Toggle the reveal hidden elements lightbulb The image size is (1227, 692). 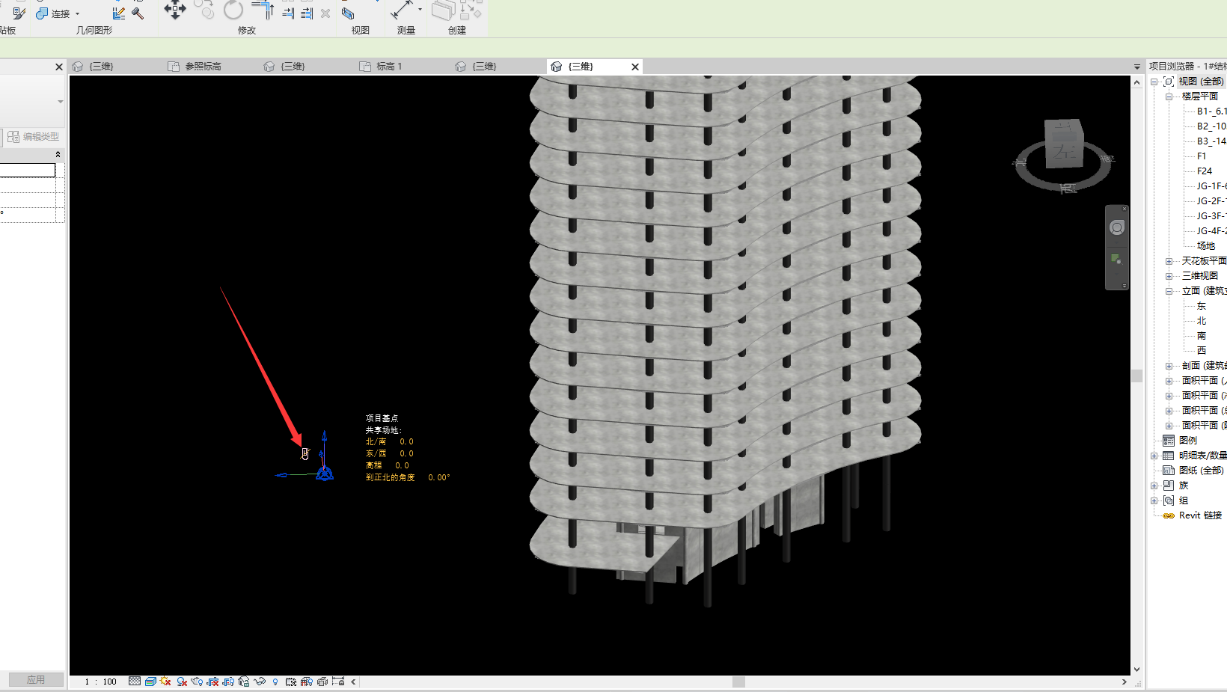click(x=275, y=681)
